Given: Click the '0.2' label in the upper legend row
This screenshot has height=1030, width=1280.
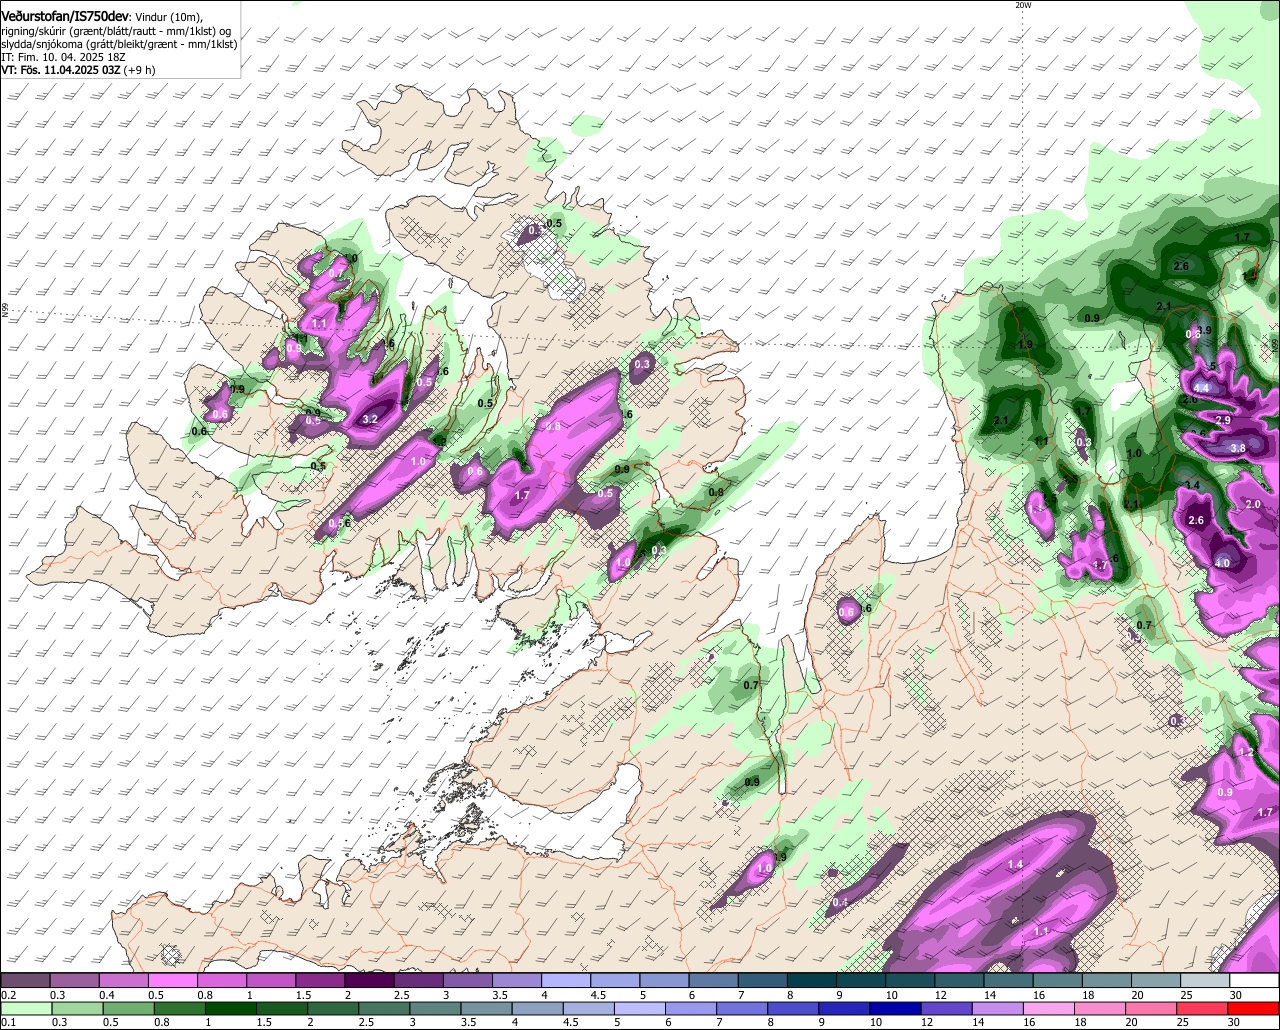Looking at the screenshot, I should tap(9, 995).
